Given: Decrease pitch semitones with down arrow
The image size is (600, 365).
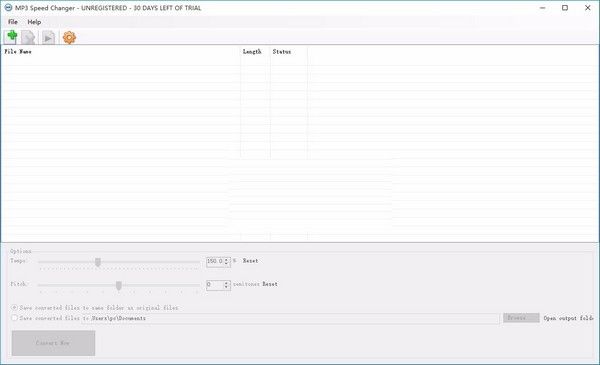Looking at the screenshot, I should 227,287.
